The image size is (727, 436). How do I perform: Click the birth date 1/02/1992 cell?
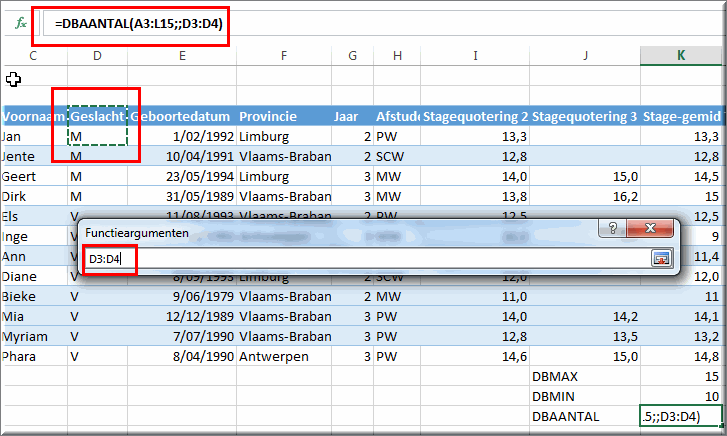point(181,136)
